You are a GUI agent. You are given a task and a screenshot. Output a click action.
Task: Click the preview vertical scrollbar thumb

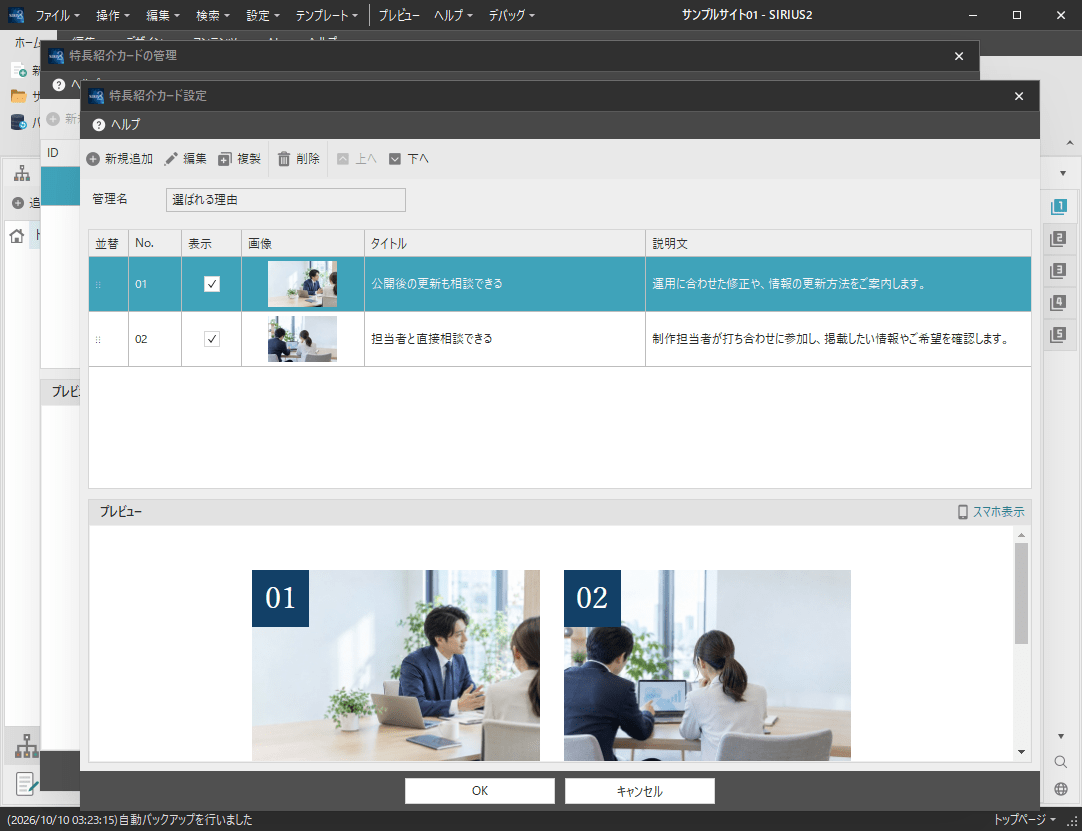click(1022, 594)
